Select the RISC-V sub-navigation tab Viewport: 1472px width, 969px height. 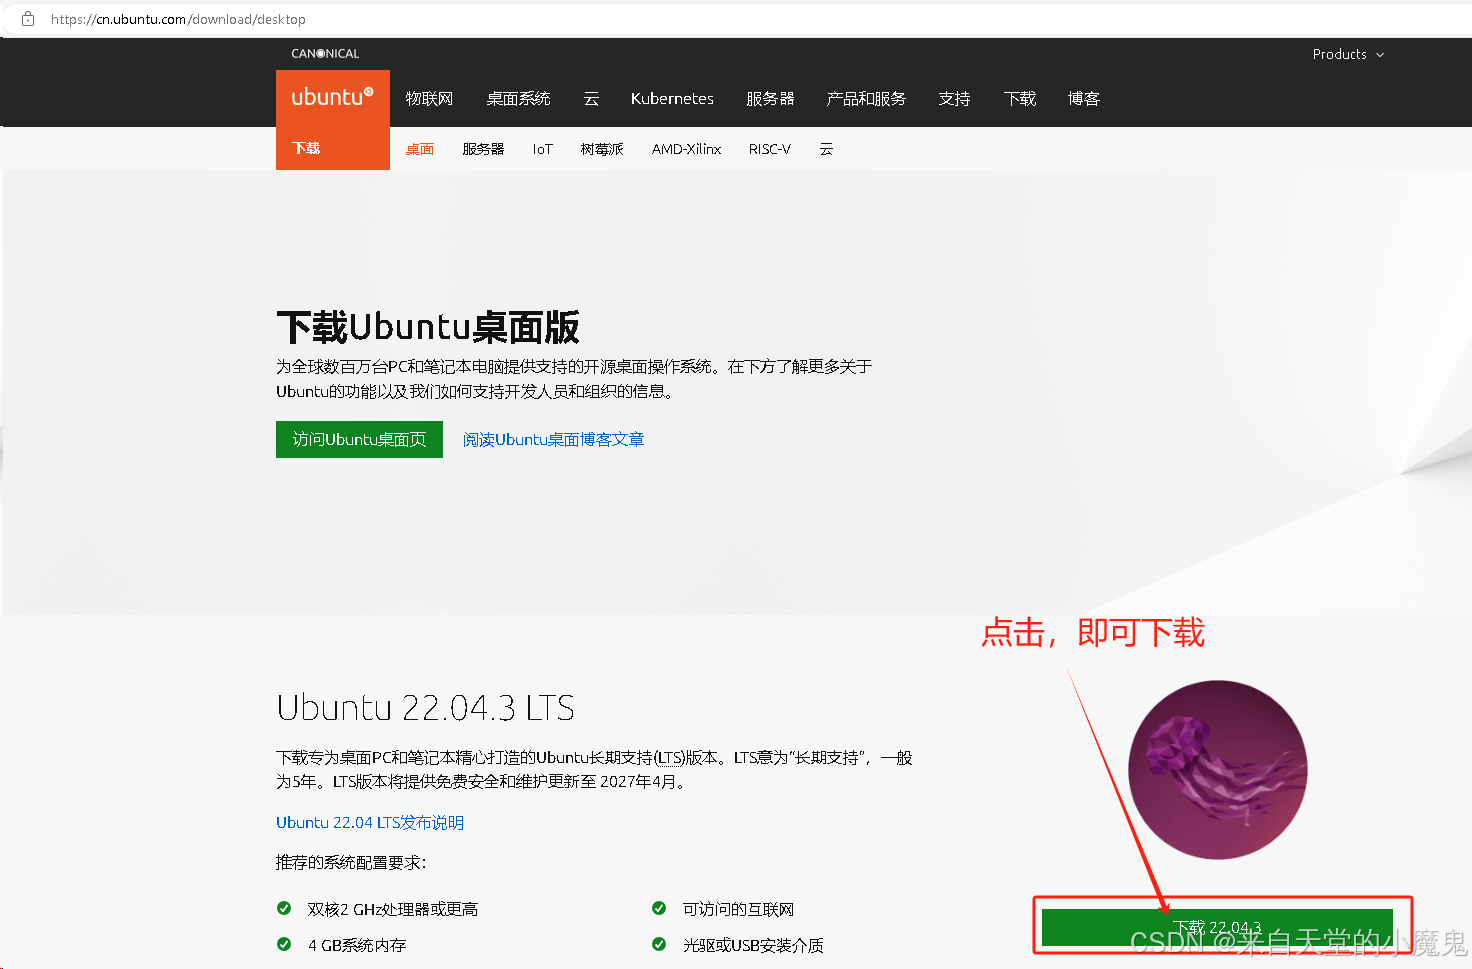(x=769, y=149)
